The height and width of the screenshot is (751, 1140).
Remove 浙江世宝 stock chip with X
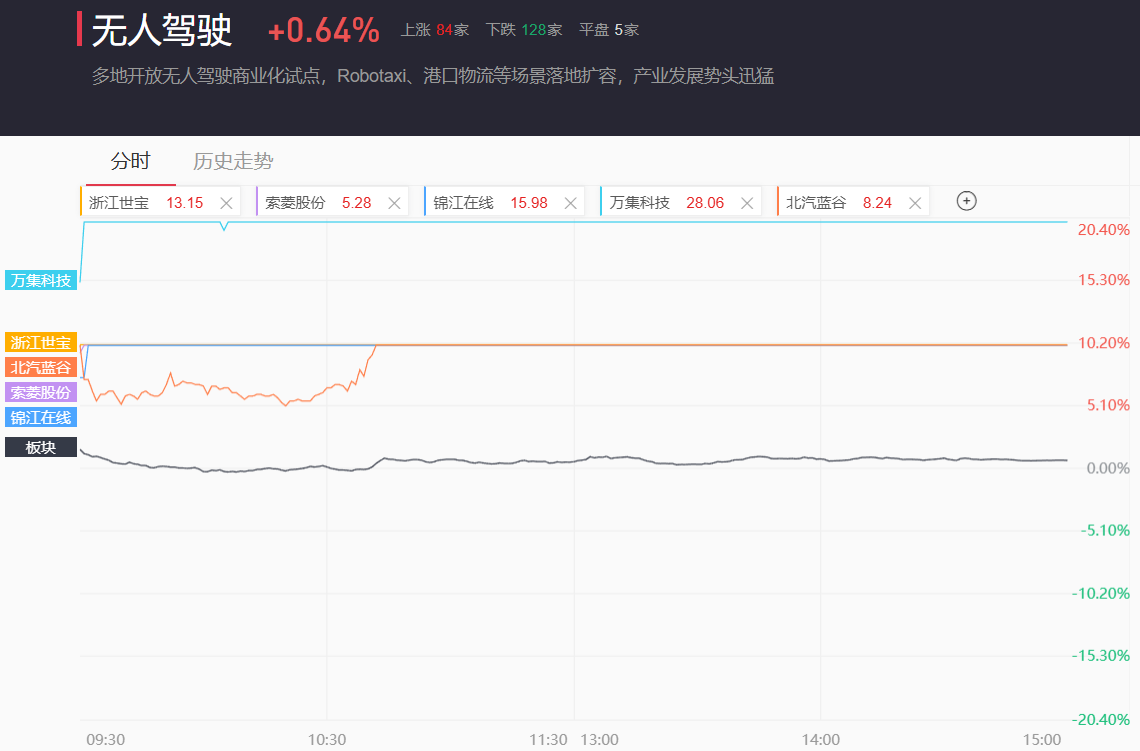226,203
